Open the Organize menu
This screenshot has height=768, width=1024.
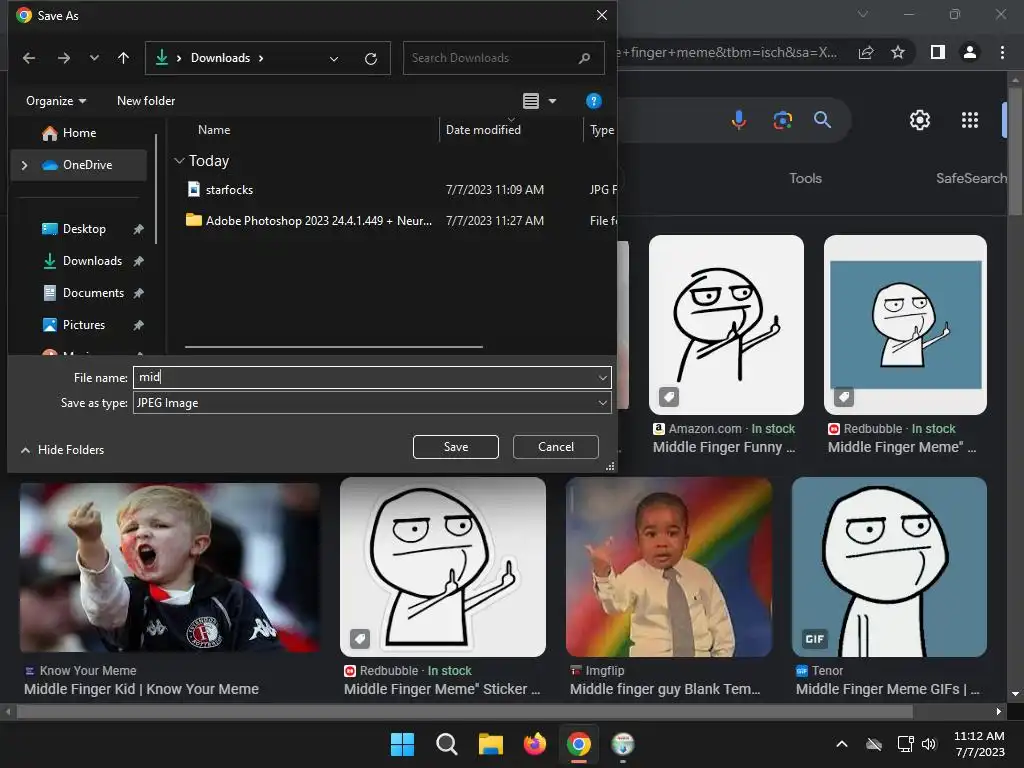[56, 101]
